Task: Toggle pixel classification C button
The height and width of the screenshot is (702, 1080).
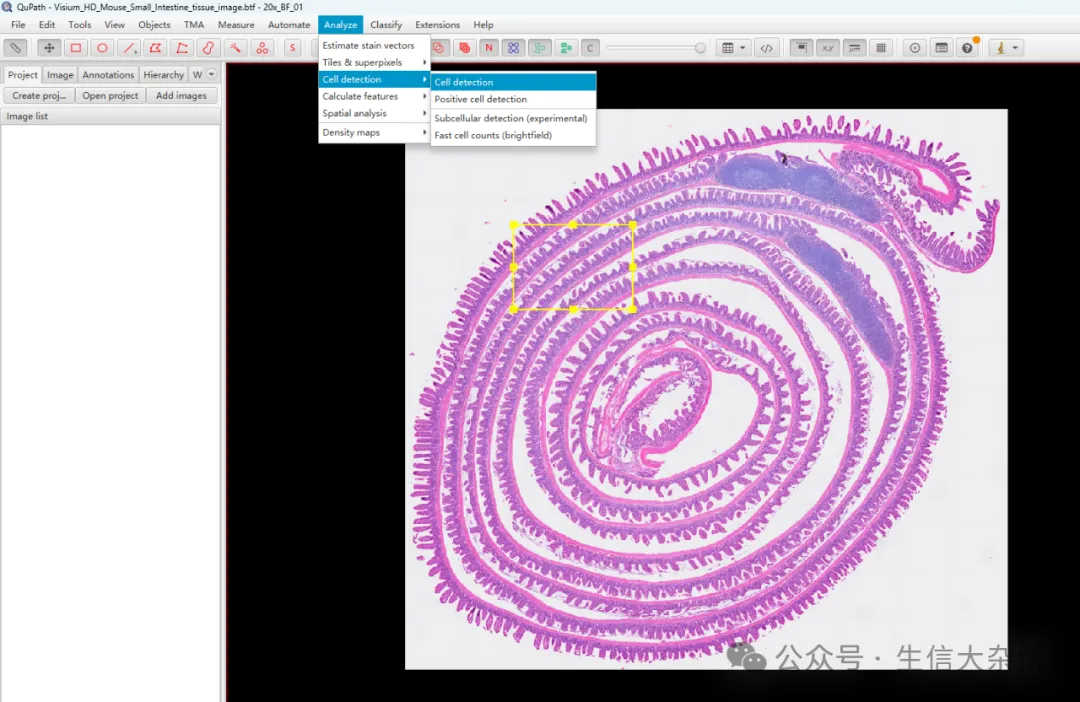Action: 590,48
